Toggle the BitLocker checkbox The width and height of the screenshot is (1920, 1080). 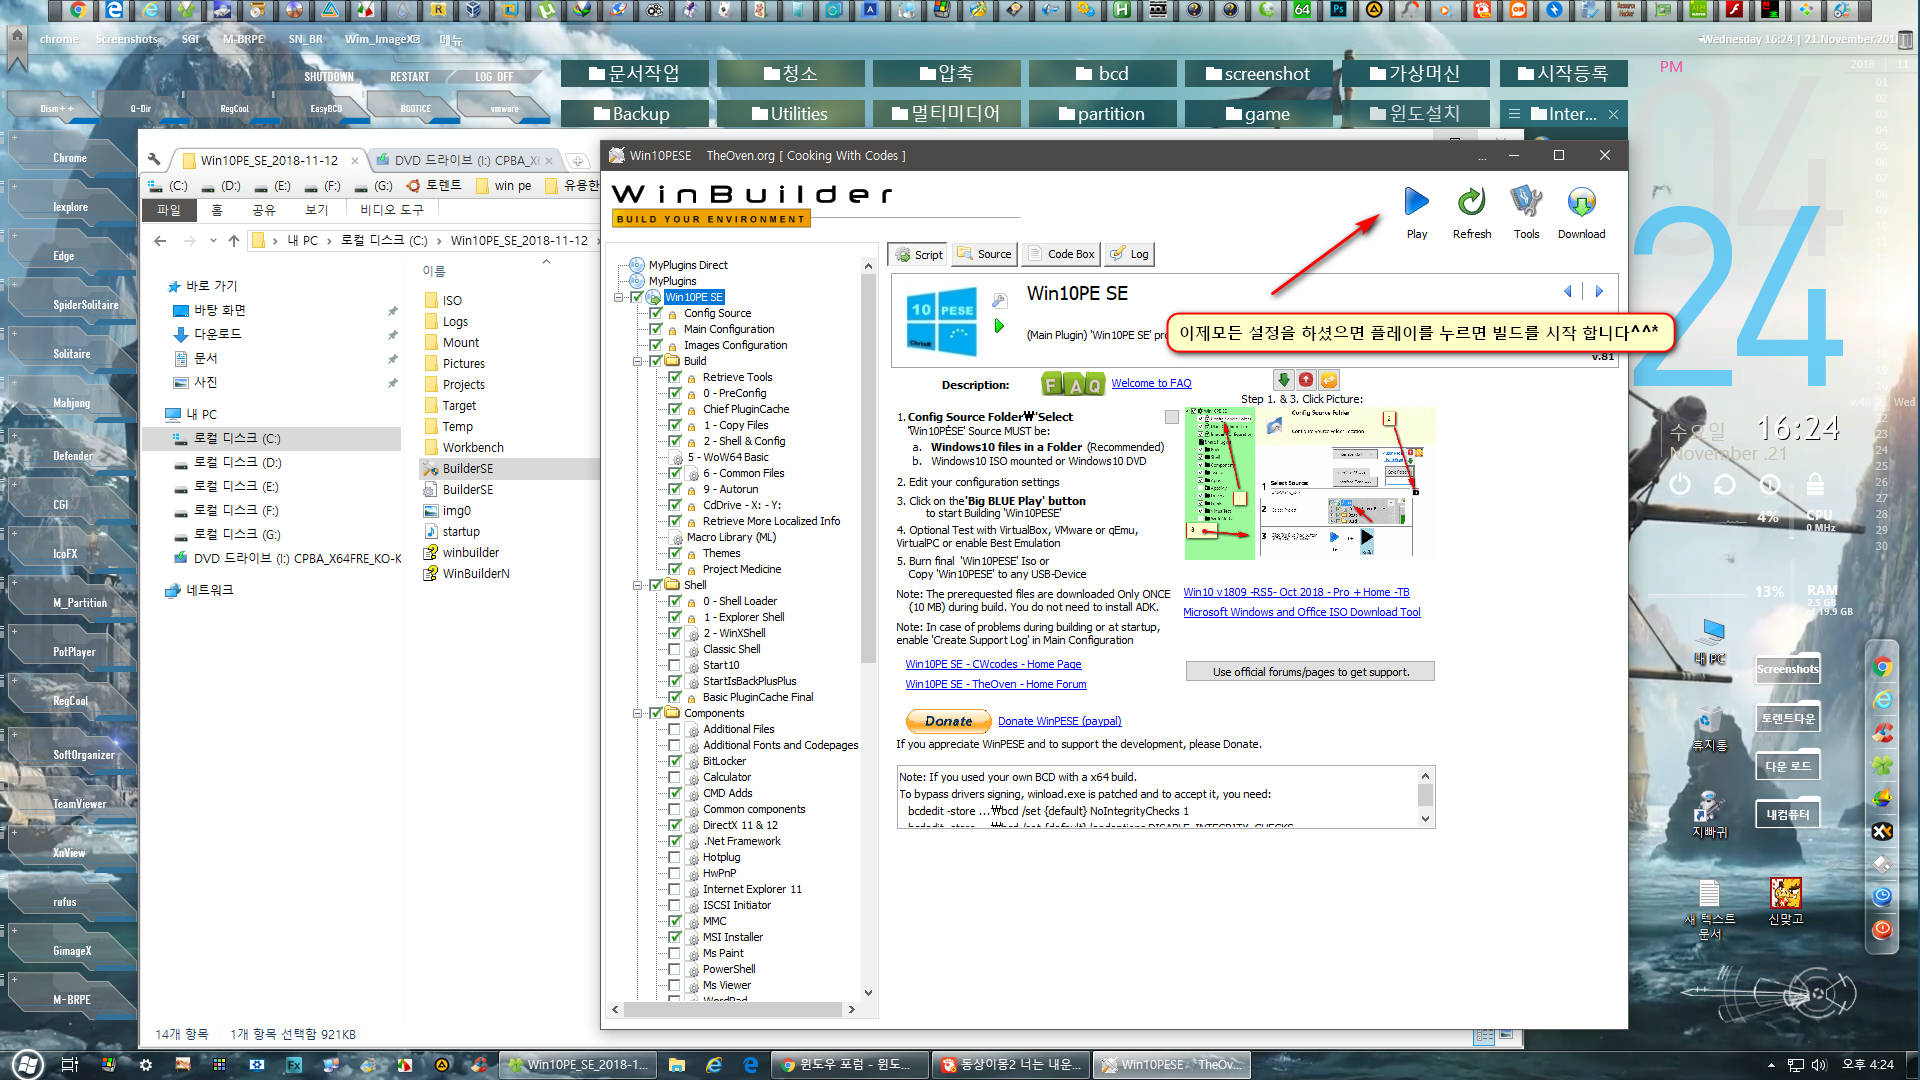coord(675,761)
